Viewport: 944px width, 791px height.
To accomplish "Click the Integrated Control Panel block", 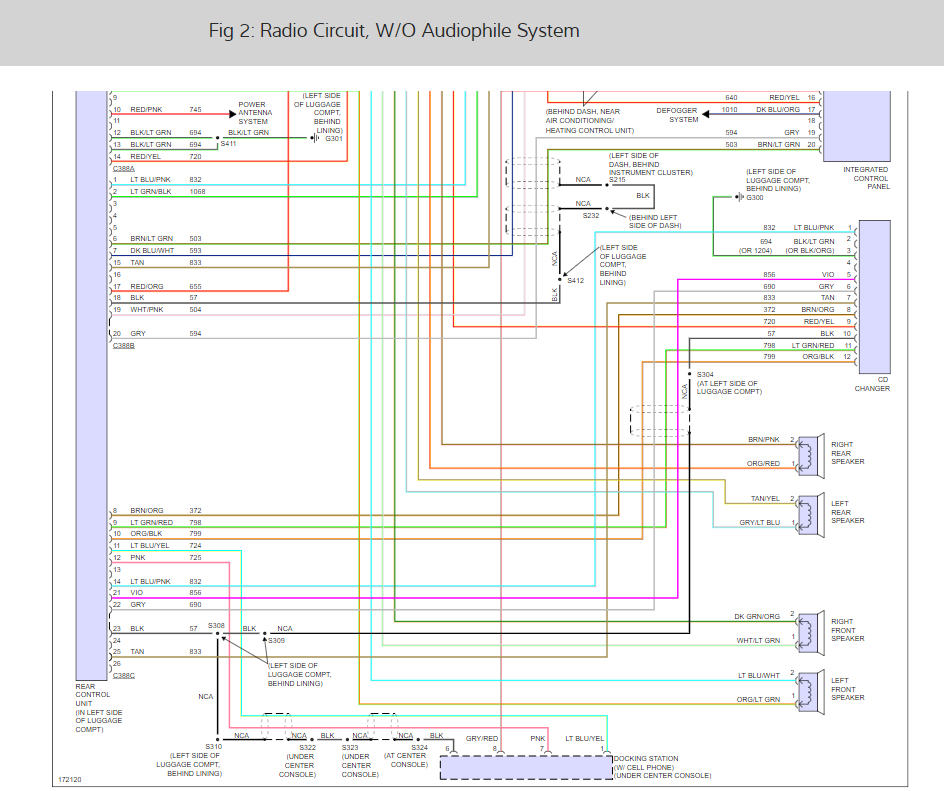I will [x=856, y=126].
